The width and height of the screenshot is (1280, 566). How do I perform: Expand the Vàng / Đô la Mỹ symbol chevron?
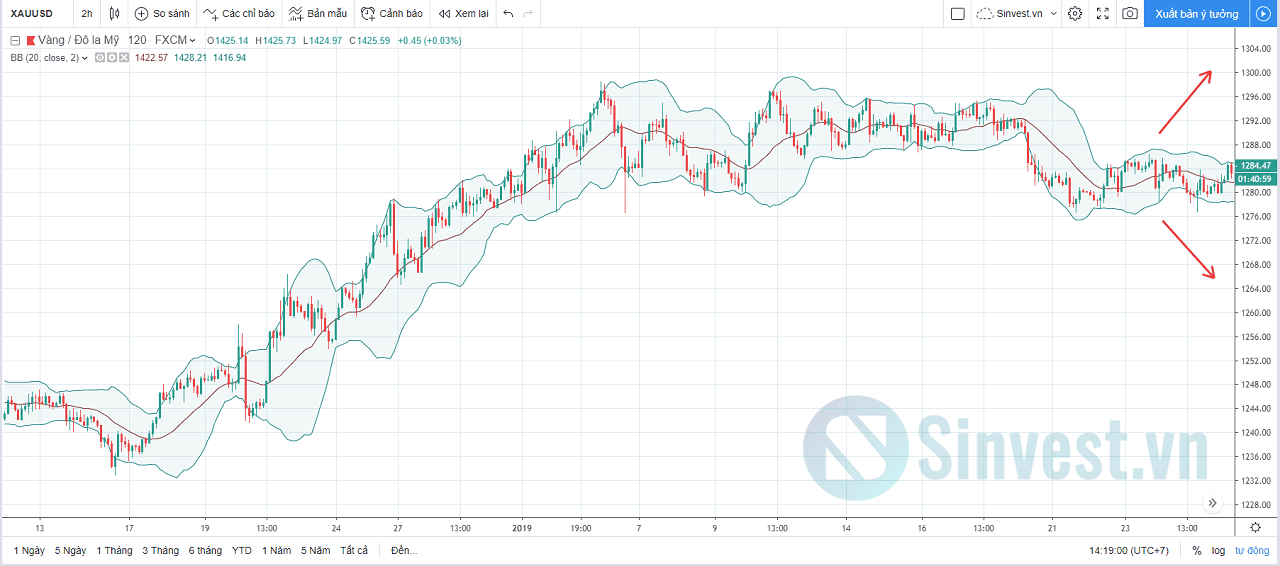[192, 41]
